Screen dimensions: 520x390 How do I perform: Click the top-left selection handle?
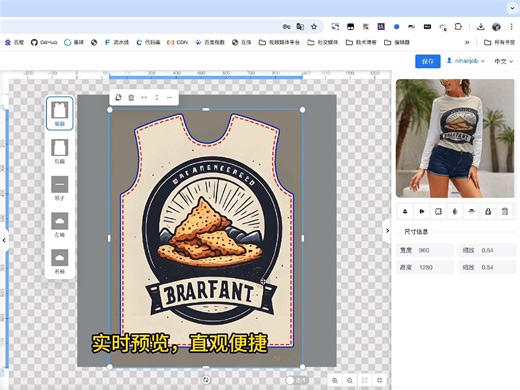(x=110, y=110)
